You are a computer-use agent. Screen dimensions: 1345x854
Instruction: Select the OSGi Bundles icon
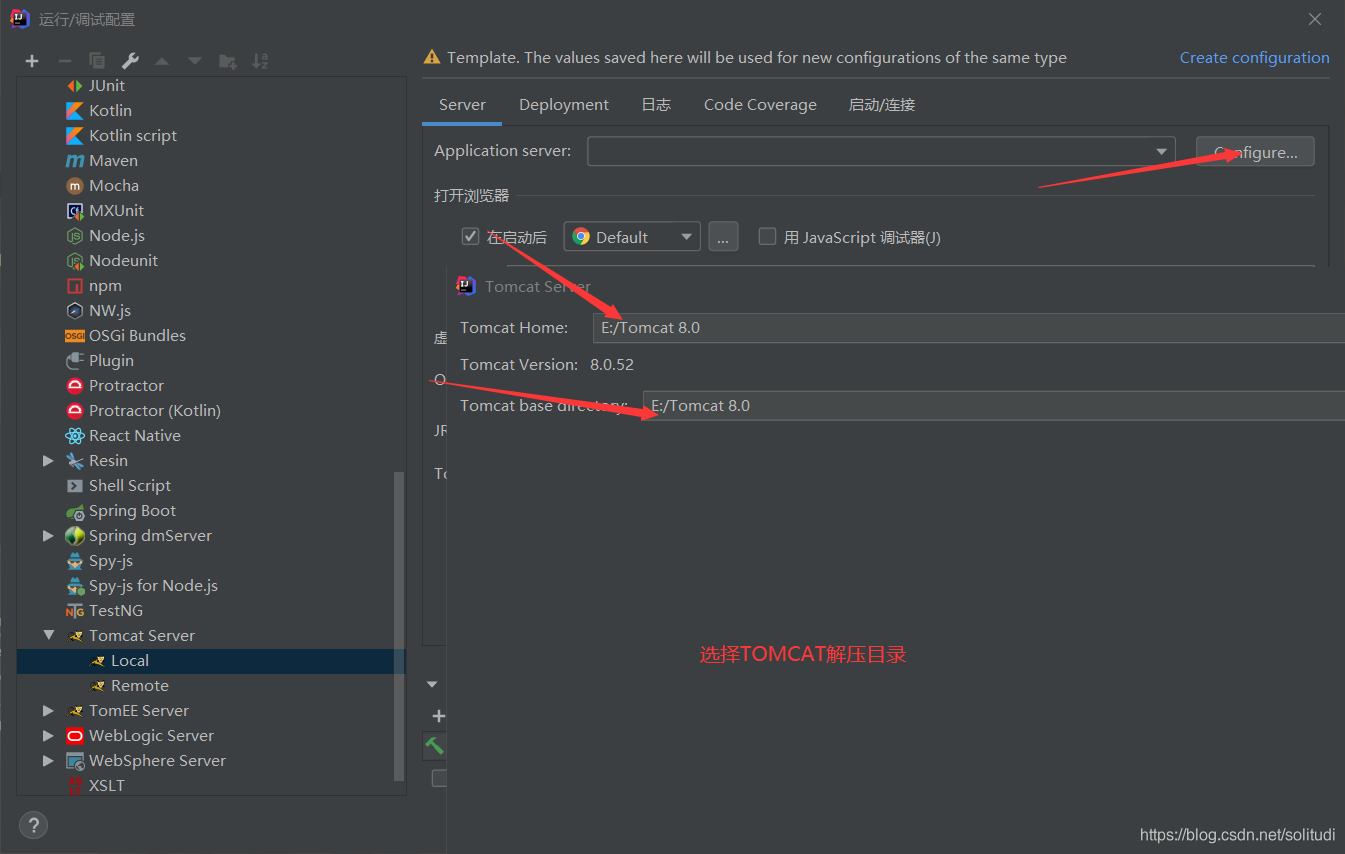pyautogui.click(x=75, y=336)
